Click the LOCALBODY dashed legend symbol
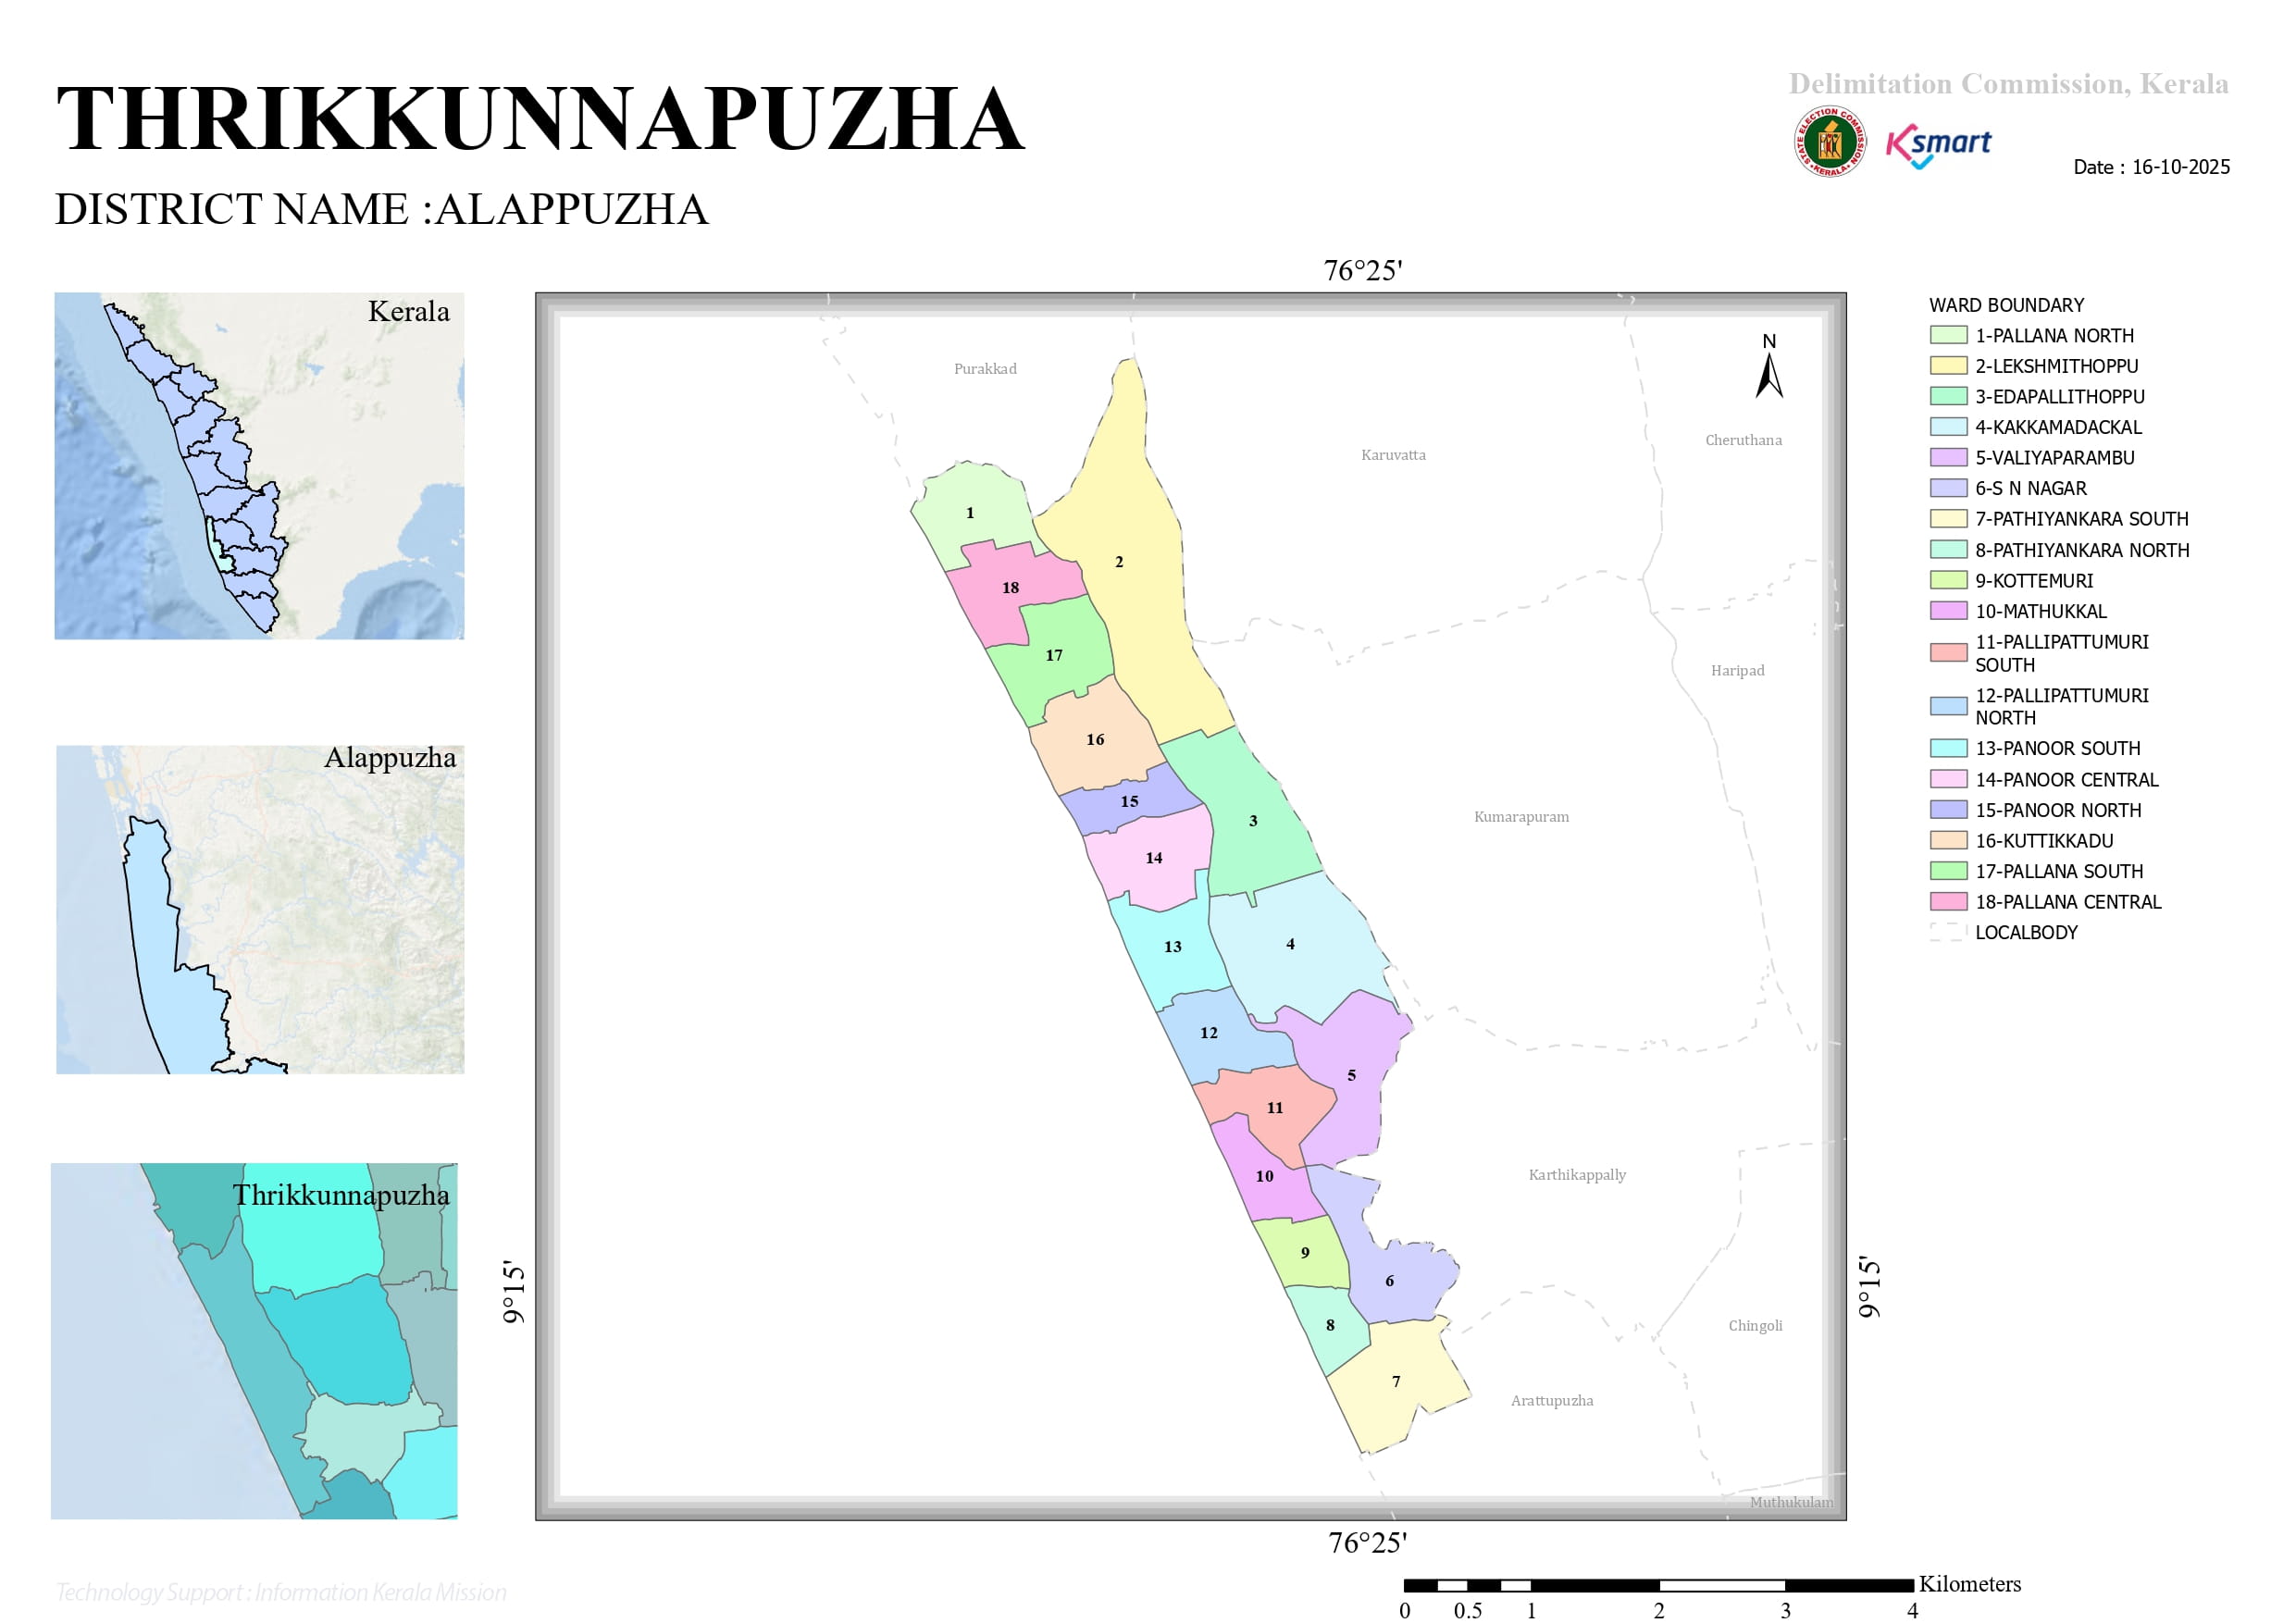 (1948, 932)
